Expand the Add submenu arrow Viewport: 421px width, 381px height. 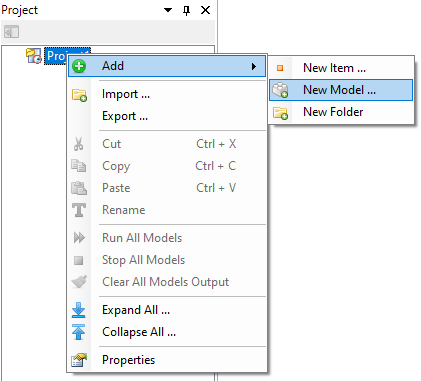(254, 66)
